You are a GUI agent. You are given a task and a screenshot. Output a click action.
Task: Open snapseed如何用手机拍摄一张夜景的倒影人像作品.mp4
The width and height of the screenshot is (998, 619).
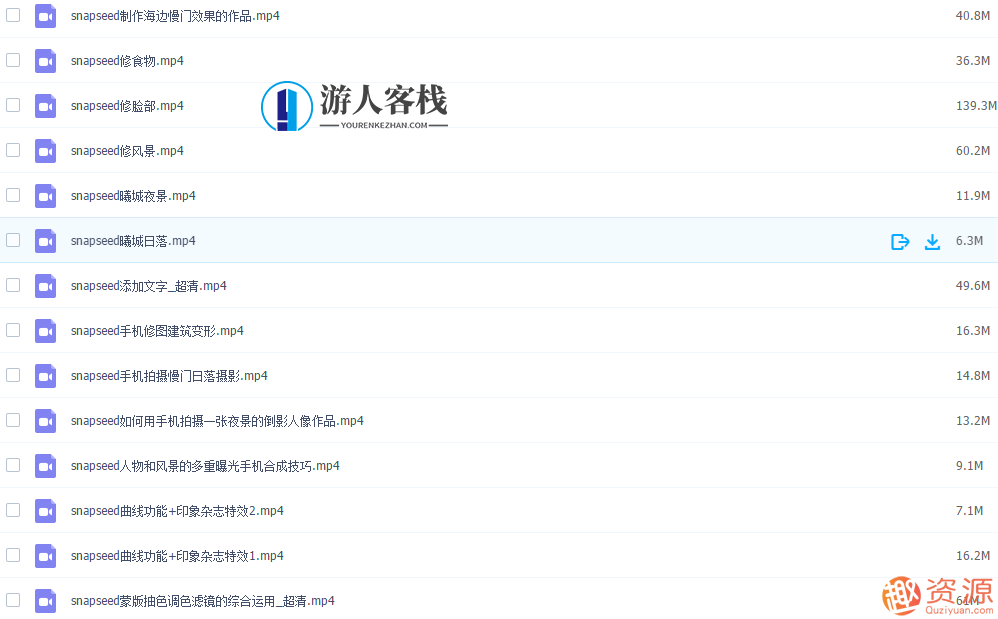coord(217,421)
